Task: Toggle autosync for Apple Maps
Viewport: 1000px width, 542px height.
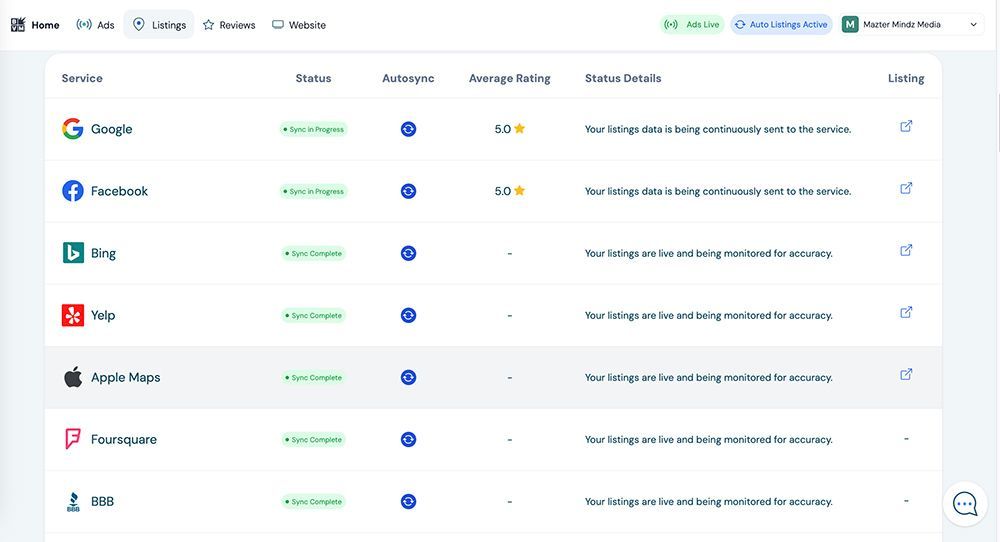Action: (x=408, y=377)
